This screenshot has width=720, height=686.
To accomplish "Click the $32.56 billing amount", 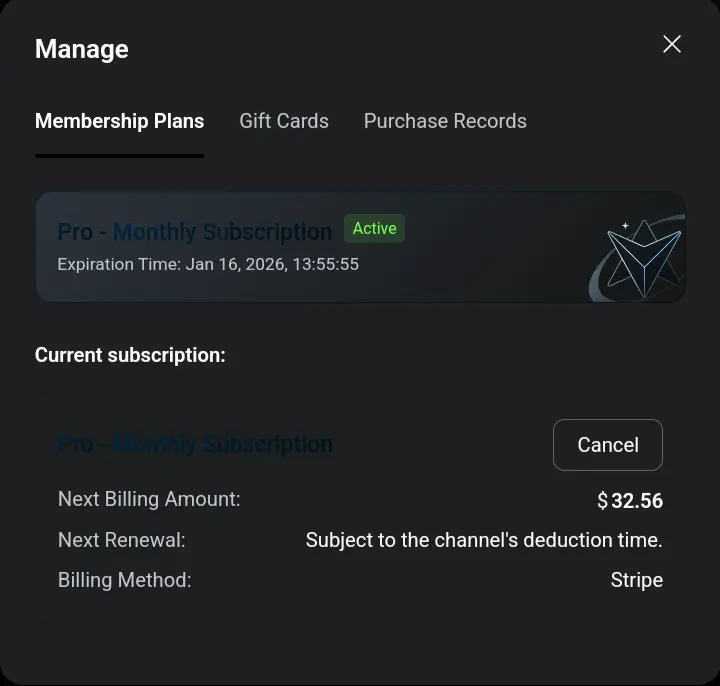I will coord(630,500).
